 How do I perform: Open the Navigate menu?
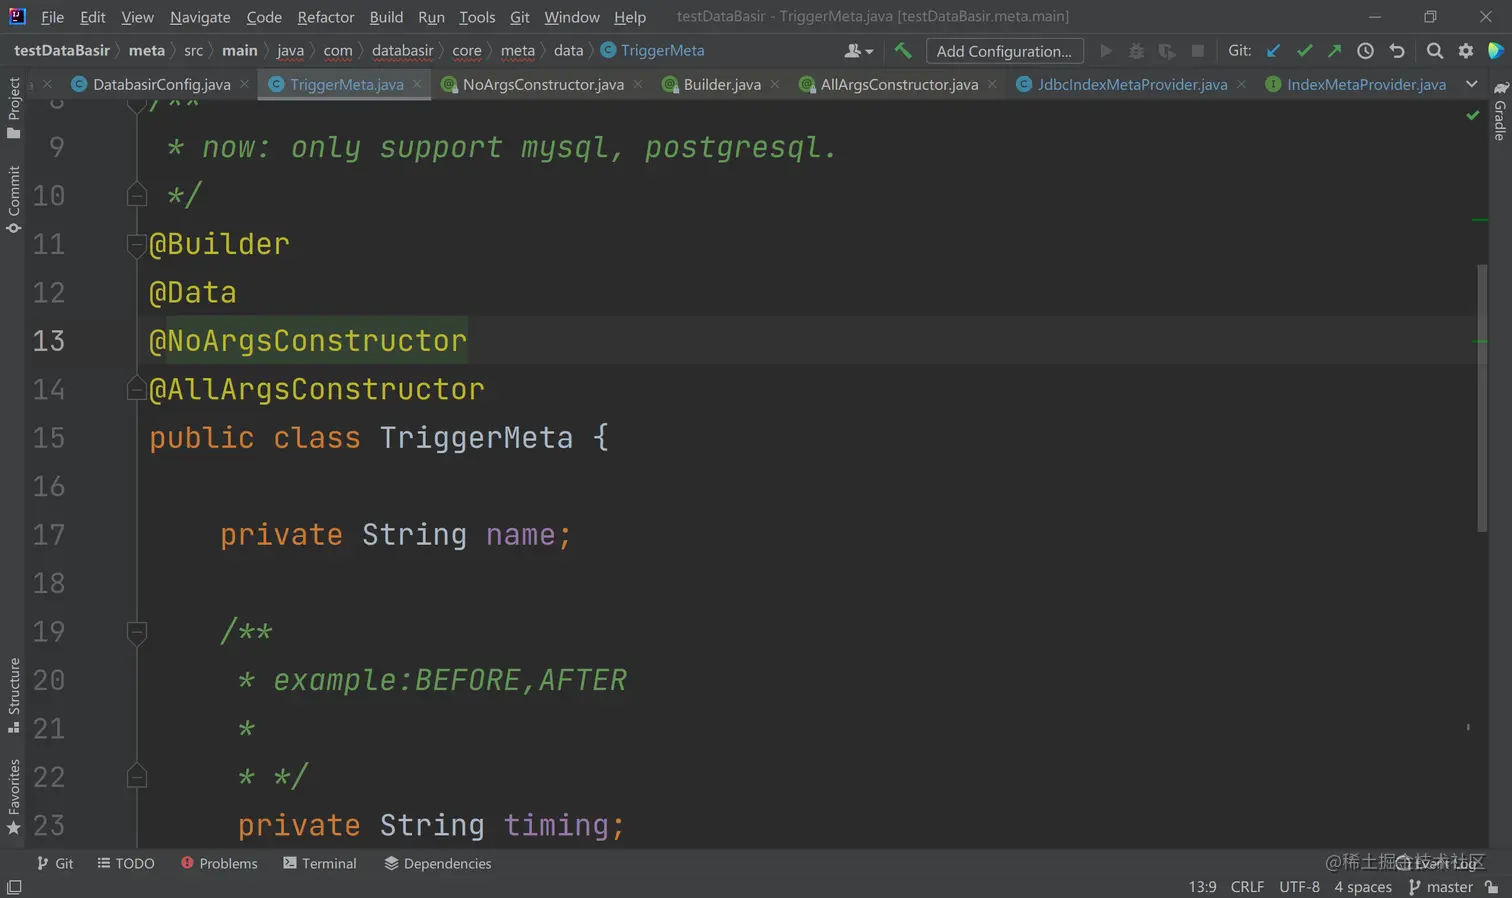(x=200, y=17)
